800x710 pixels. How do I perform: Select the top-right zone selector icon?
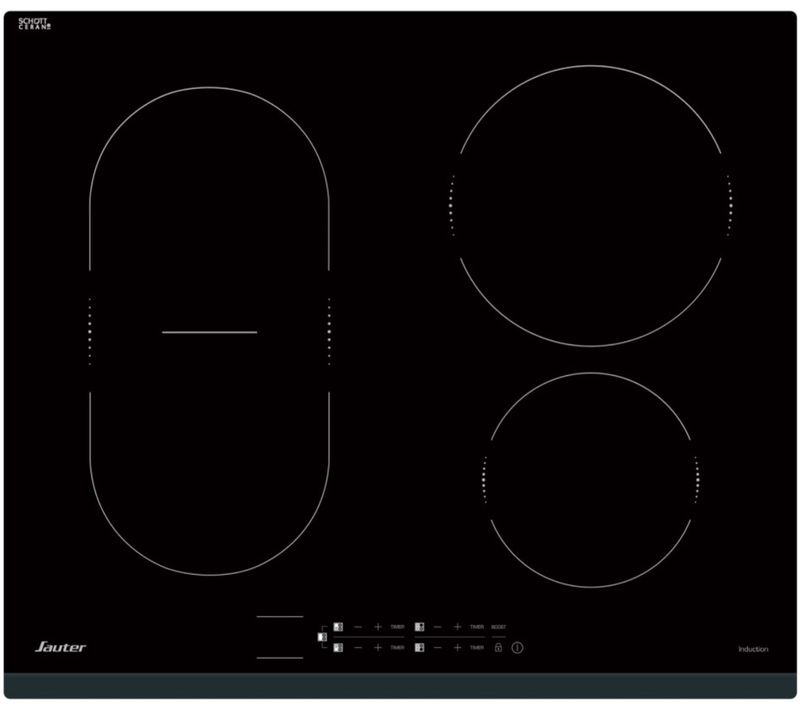(x=419, y=627)
